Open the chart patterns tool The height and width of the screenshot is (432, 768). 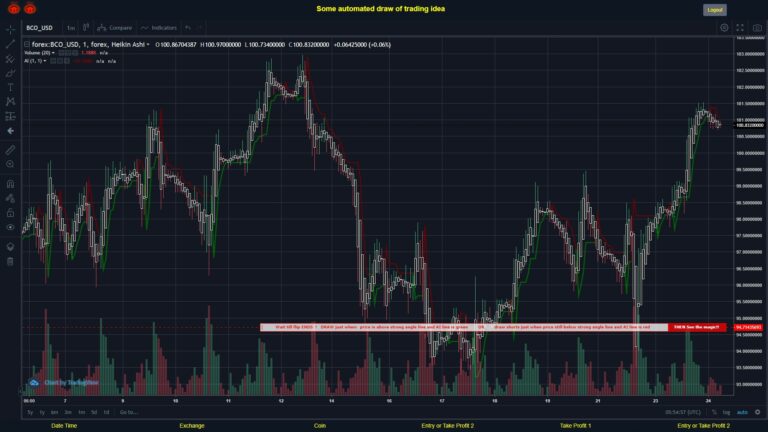click(x=10, y=102)
